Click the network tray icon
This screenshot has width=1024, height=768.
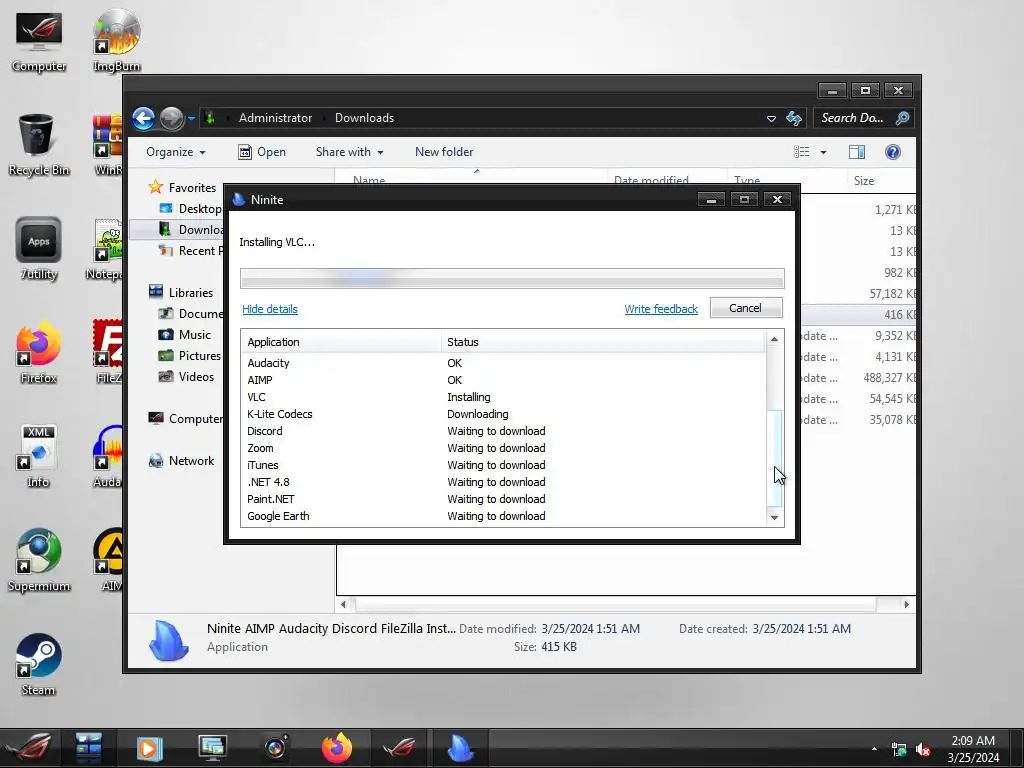point(899,750)
